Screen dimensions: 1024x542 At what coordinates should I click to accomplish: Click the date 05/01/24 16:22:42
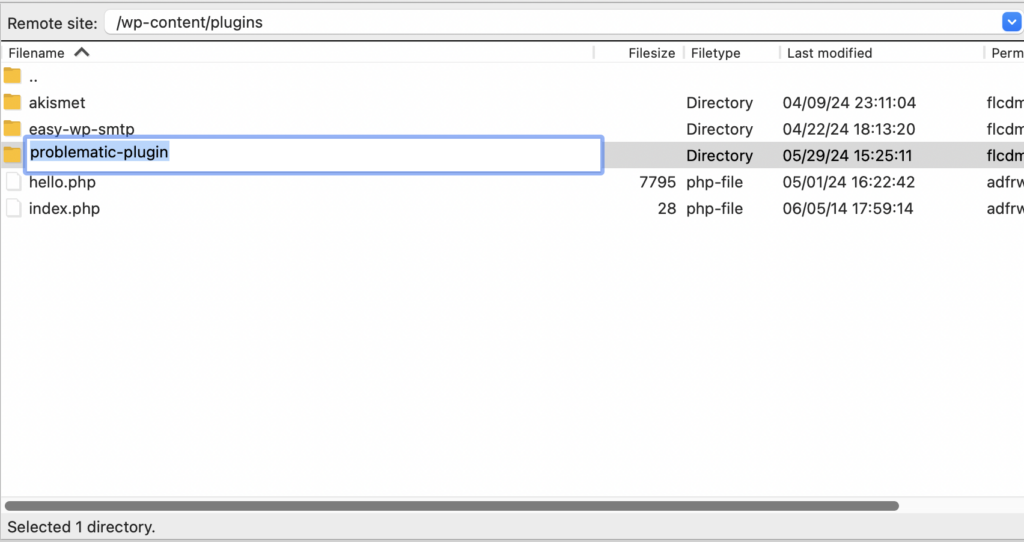(x=848, y=182)
